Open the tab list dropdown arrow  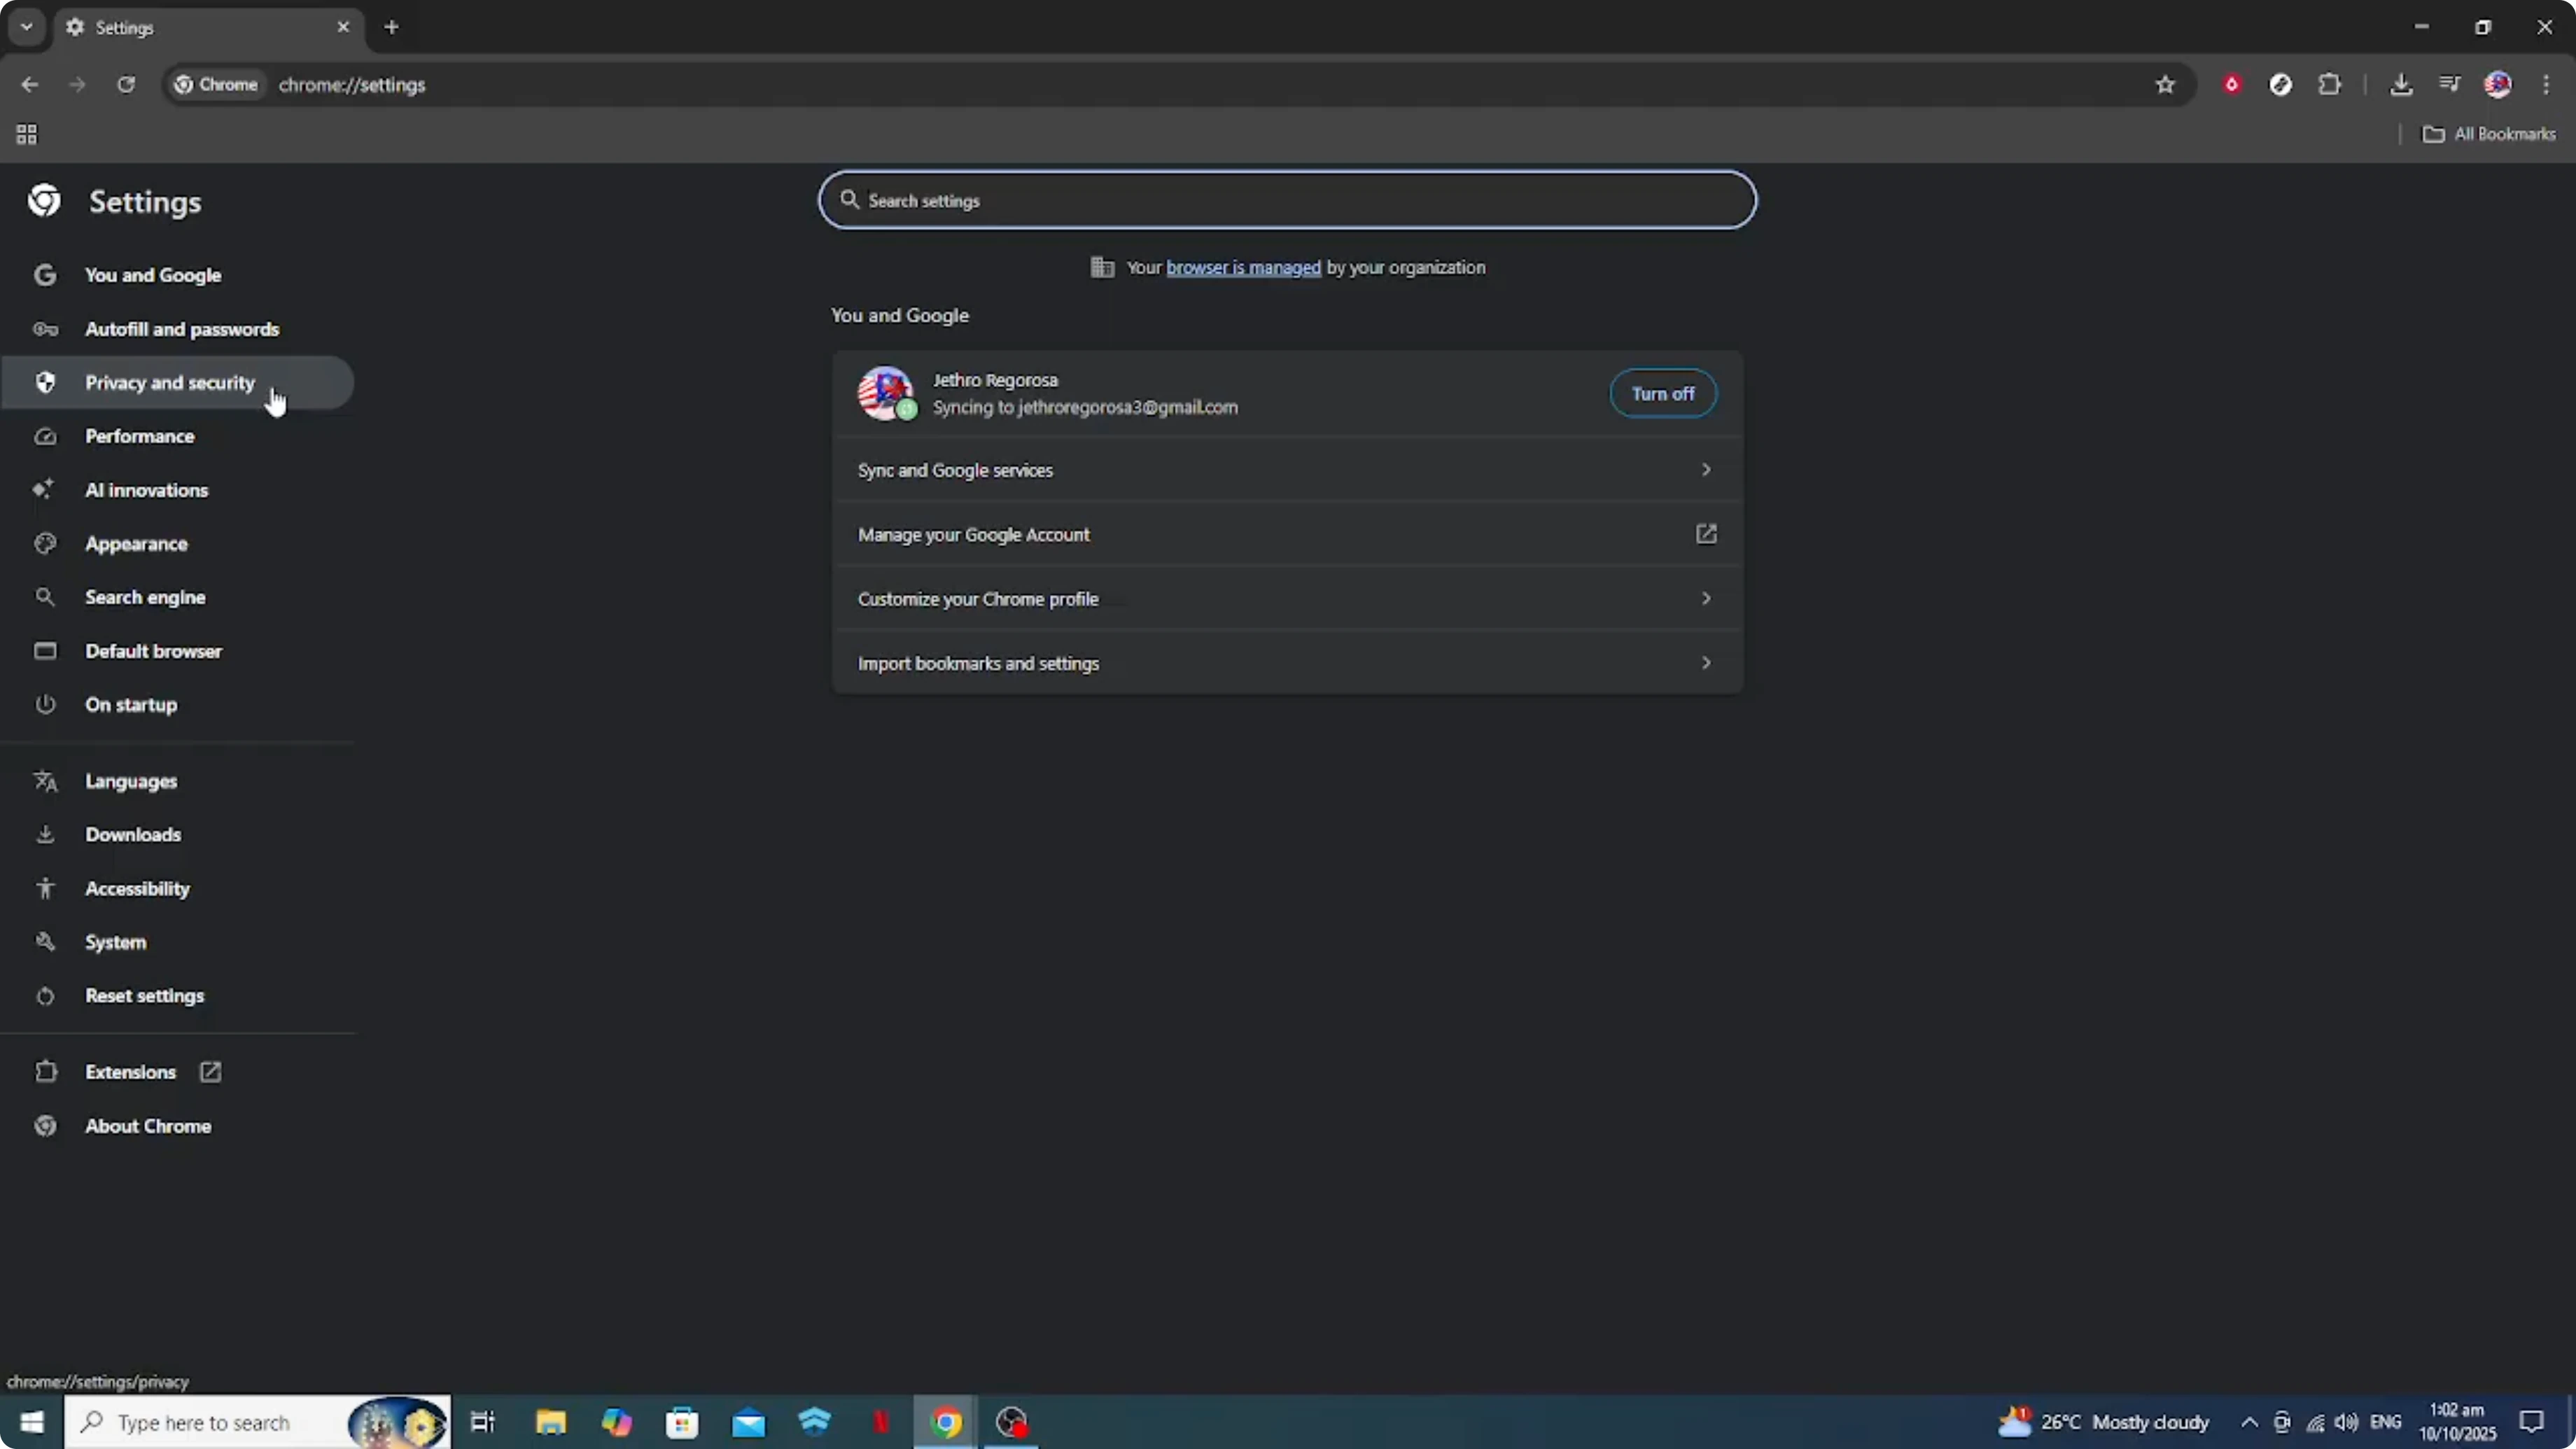[26, 27]
